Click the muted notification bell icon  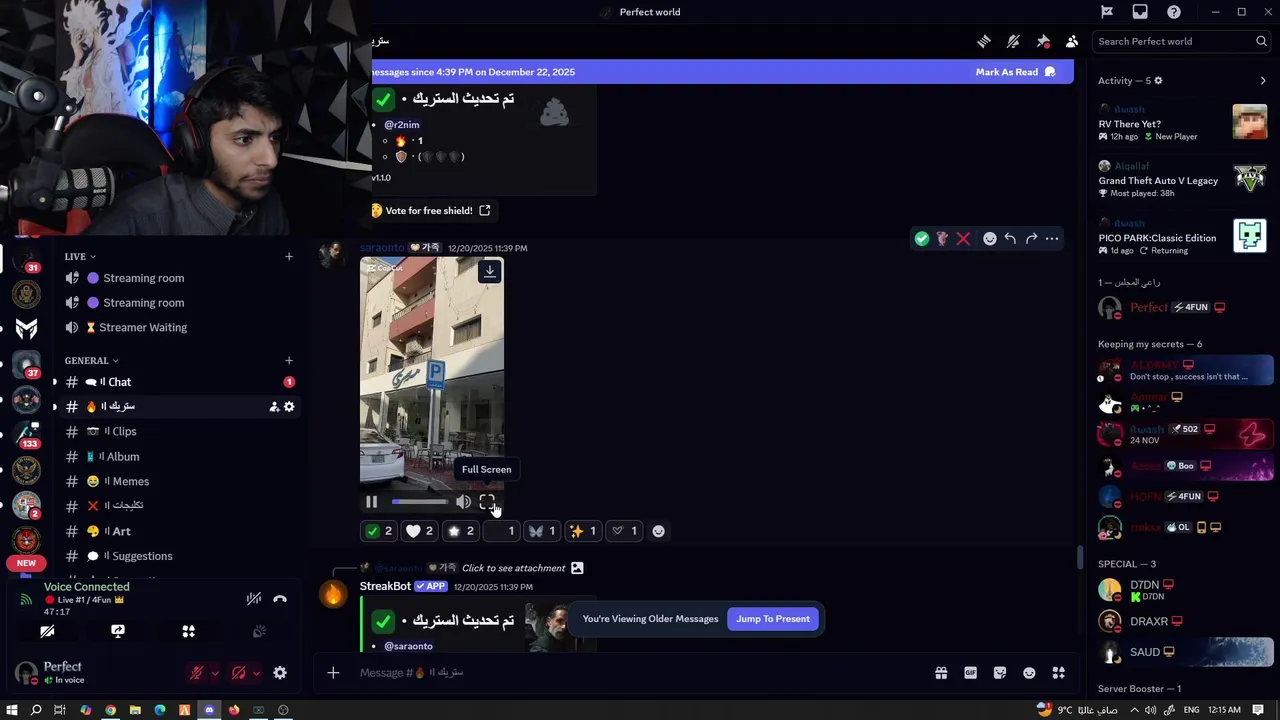(1013, 41)
